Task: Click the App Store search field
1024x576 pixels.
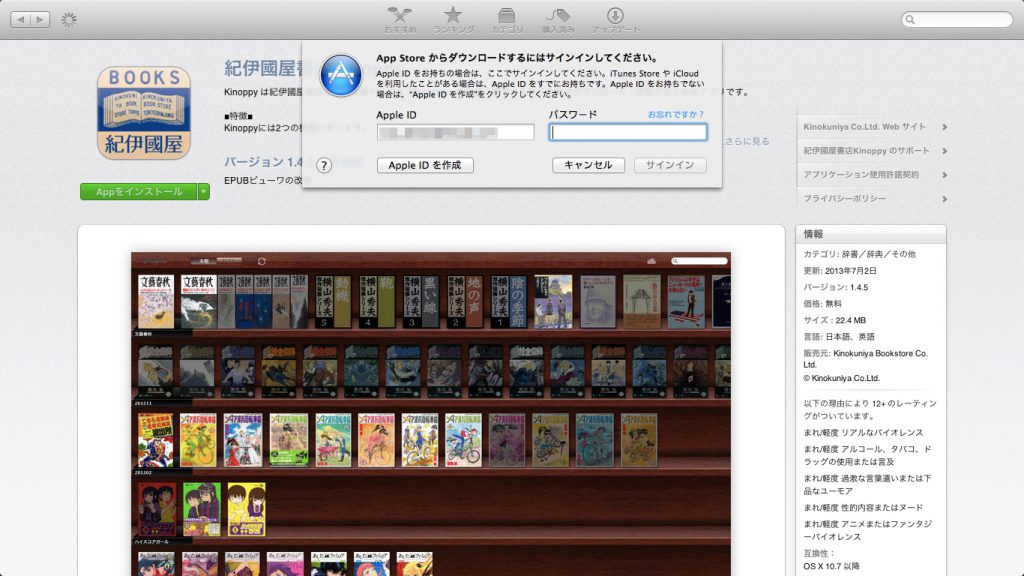Action: pyautogui.click(x=957, y=20)
